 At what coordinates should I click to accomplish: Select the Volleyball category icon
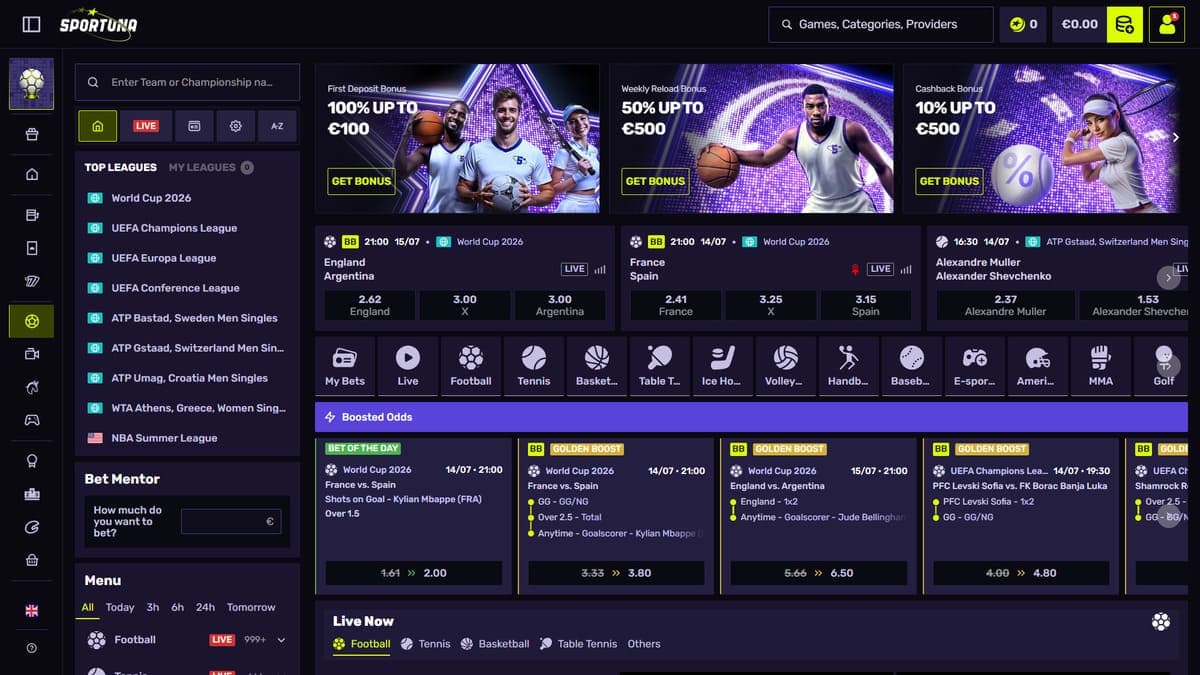[x=785, y=366]
